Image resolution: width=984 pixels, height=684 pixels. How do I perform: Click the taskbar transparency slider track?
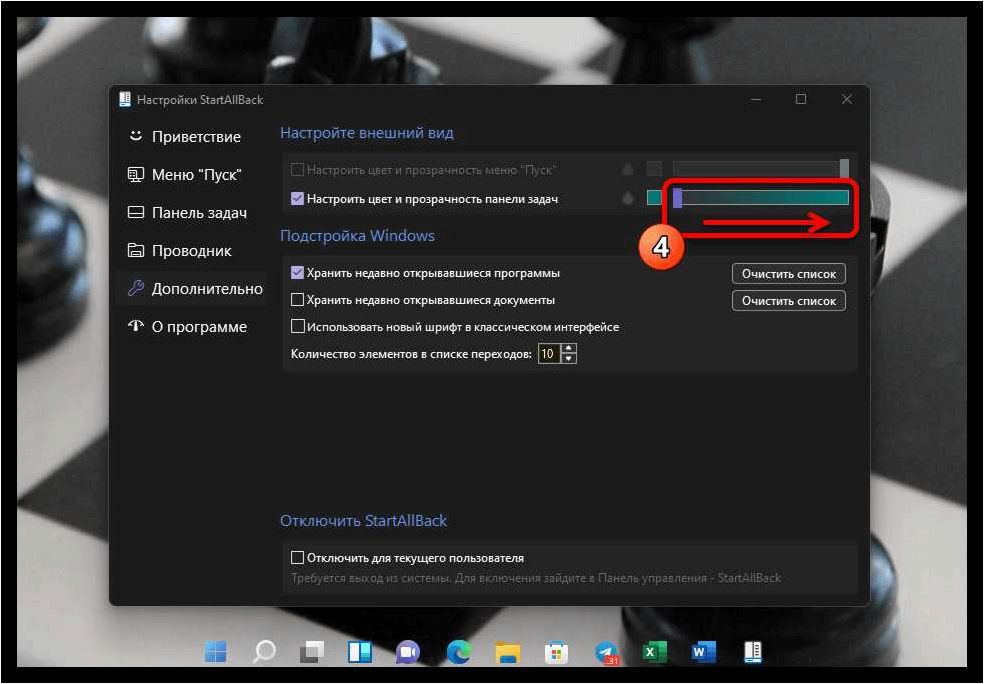[x=761, y=198]
